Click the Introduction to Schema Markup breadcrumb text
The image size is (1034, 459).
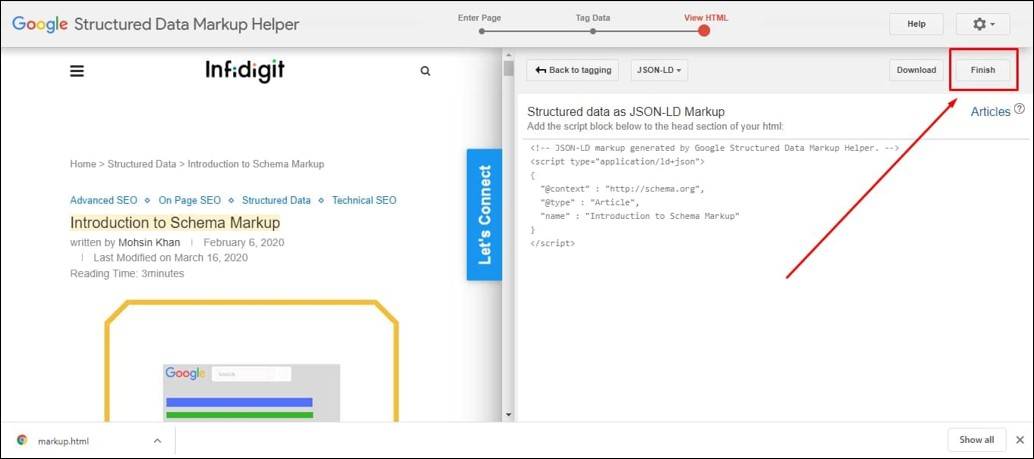256,164
